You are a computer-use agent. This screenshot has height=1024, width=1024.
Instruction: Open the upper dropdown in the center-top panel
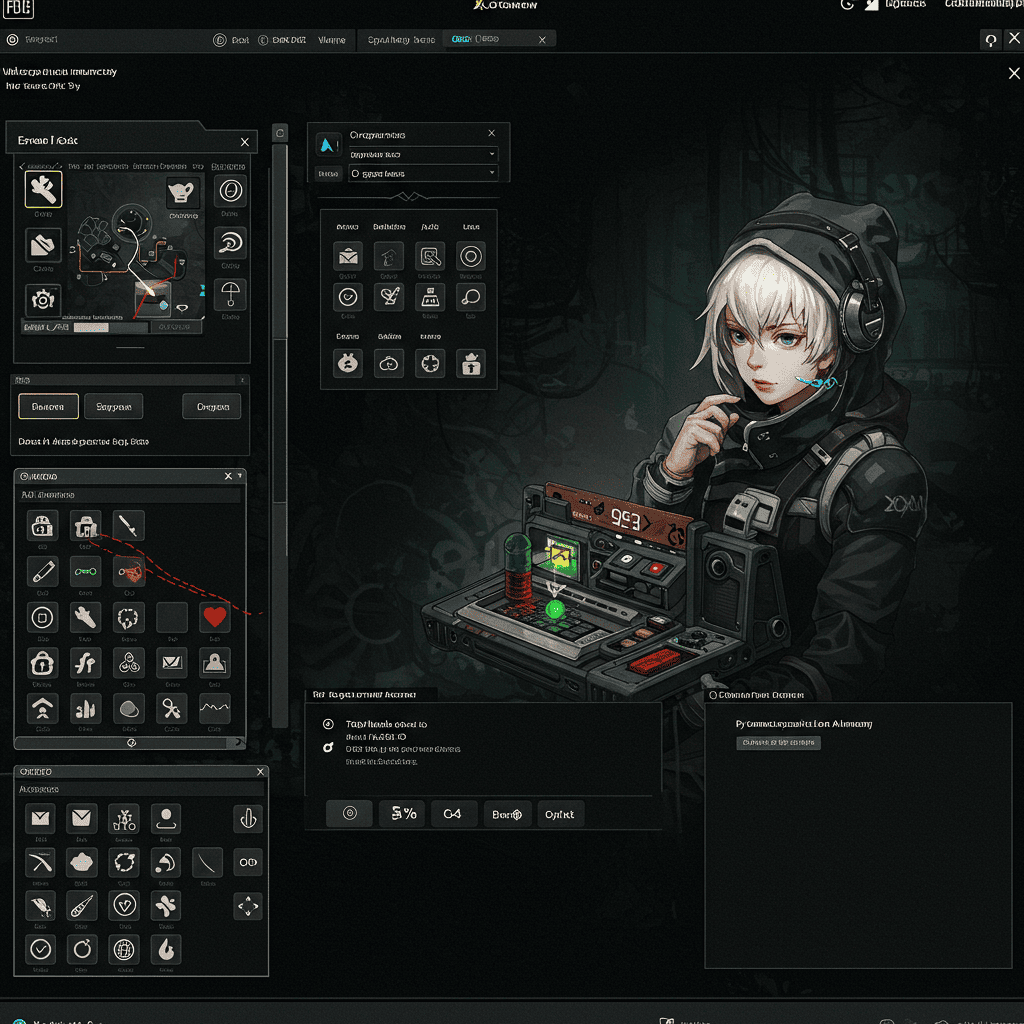pyautogui.click(x=422, y=155)
